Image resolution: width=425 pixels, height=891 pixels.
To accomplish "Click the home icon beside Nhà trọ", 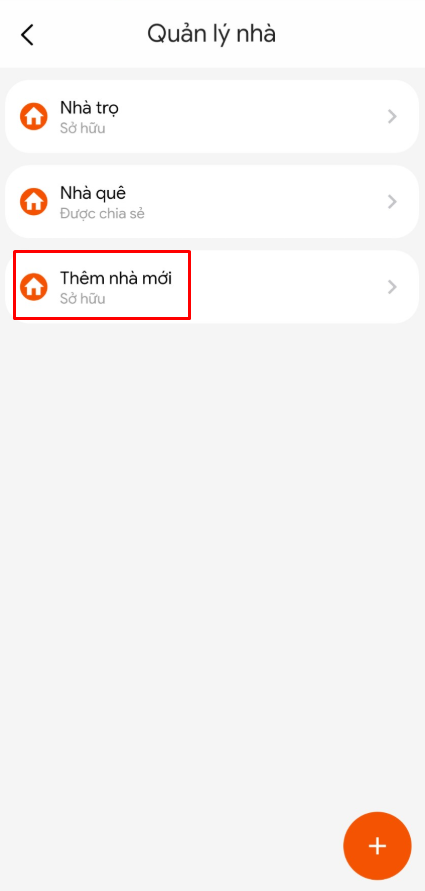I will (34, 116).
